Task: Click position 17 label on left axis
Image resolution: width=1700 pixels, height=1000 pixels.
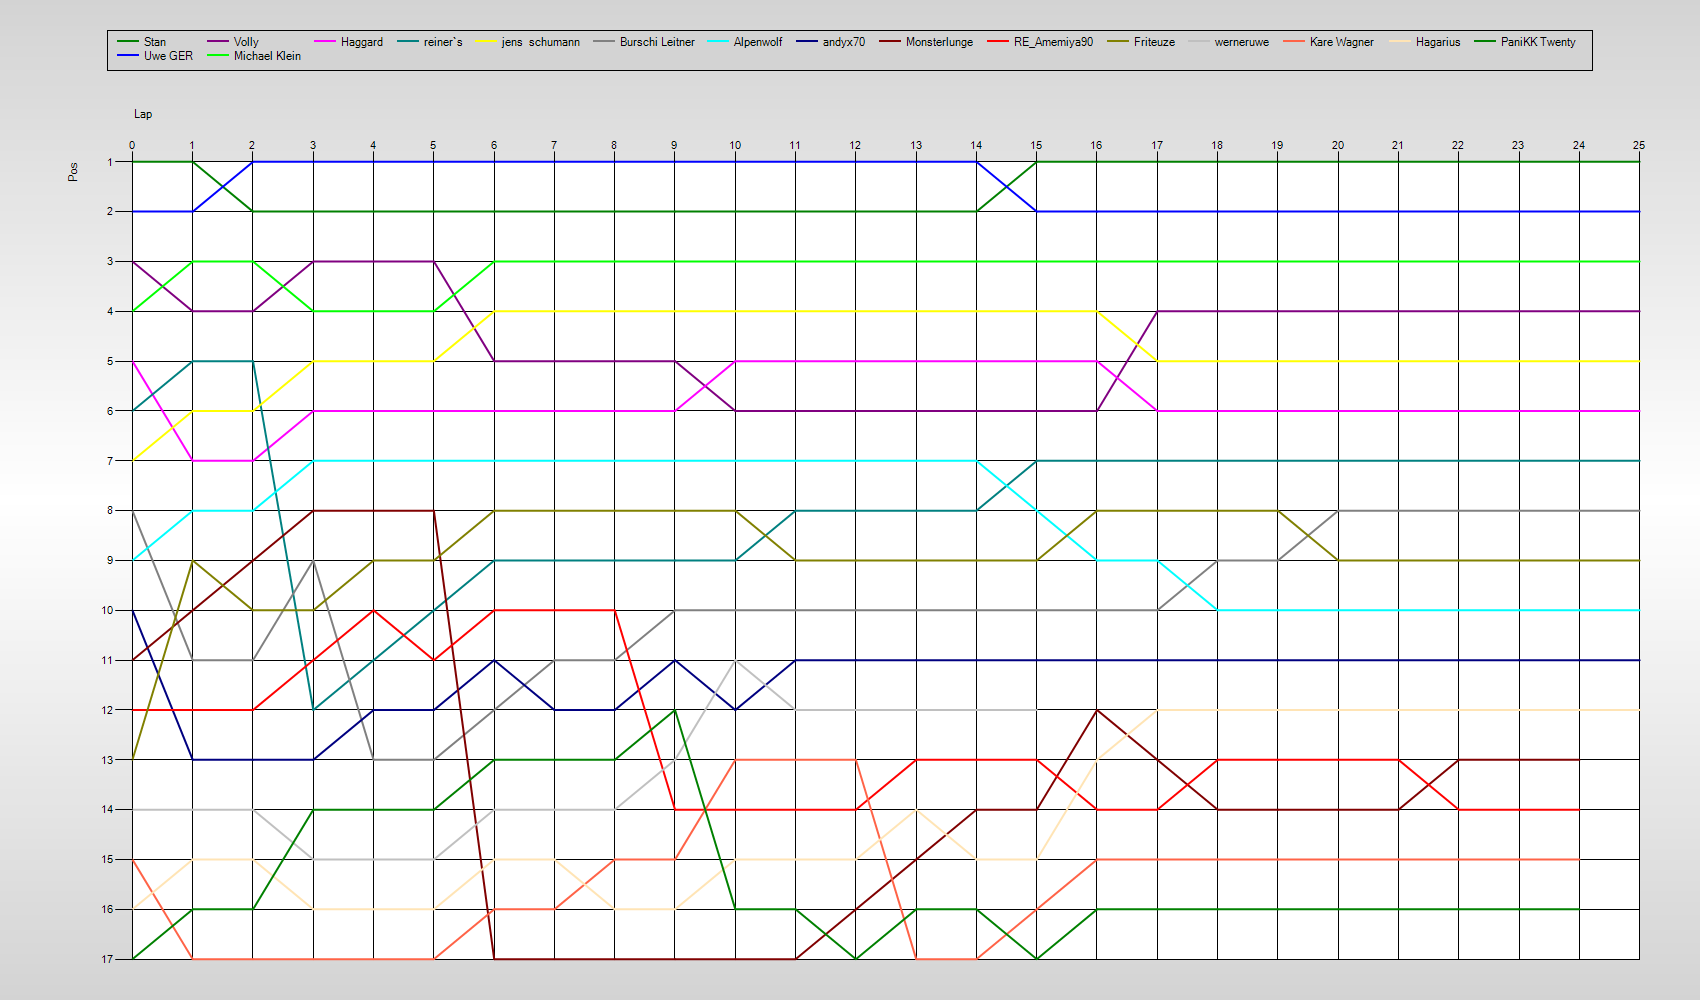Action: [x=107, y=959]
